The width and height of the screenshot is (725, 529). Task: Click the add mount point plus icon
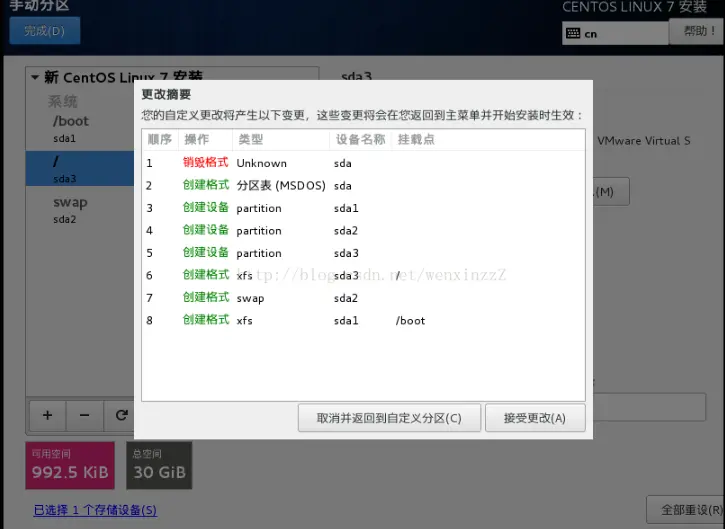48,415
